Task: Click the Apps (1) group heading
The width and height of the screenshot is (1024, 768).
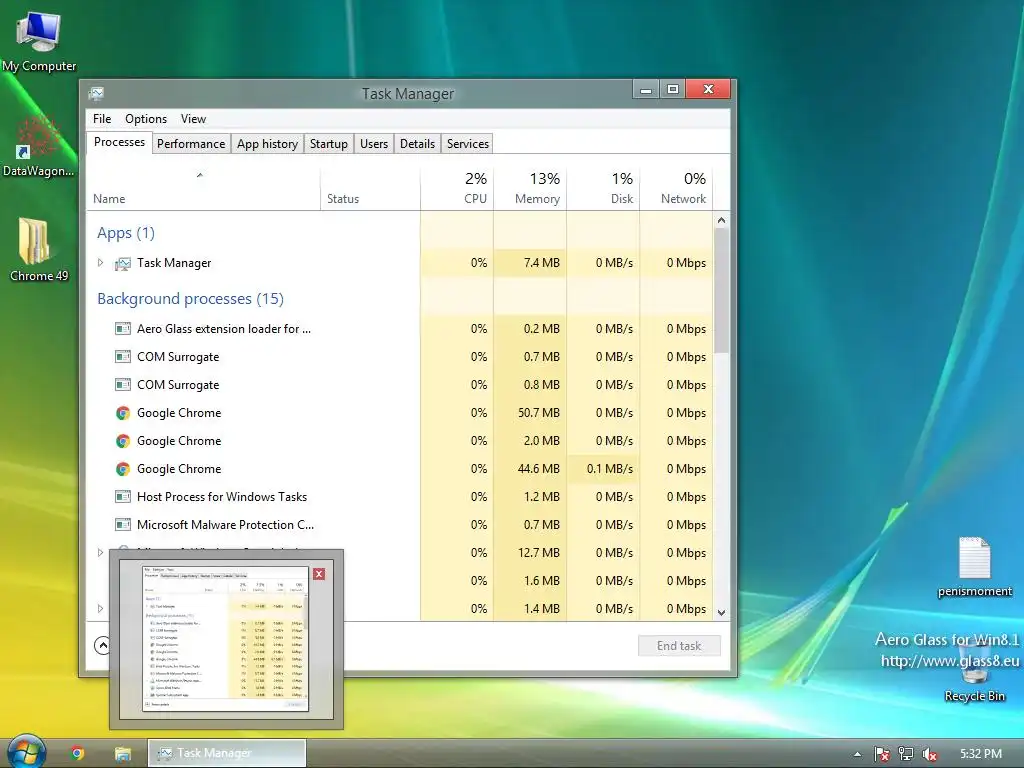Action: [126, 233]
